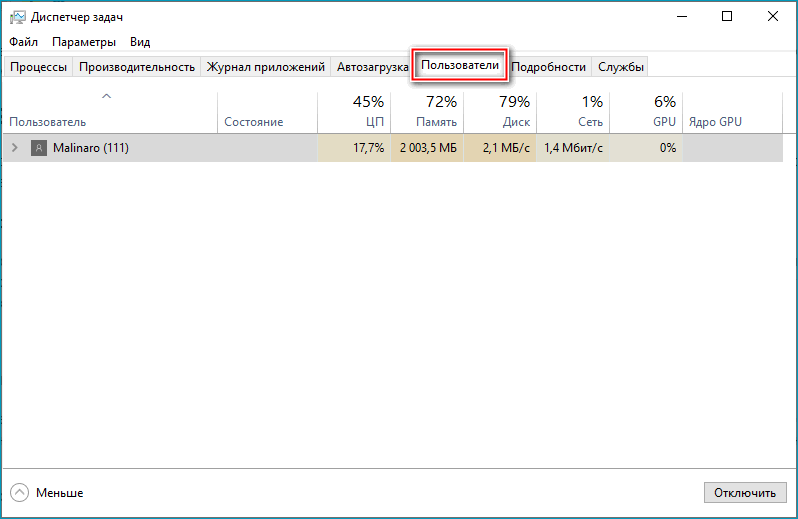Open the Вид menu
This screenshot has width=798, height=519.
(x=140, y=42)
